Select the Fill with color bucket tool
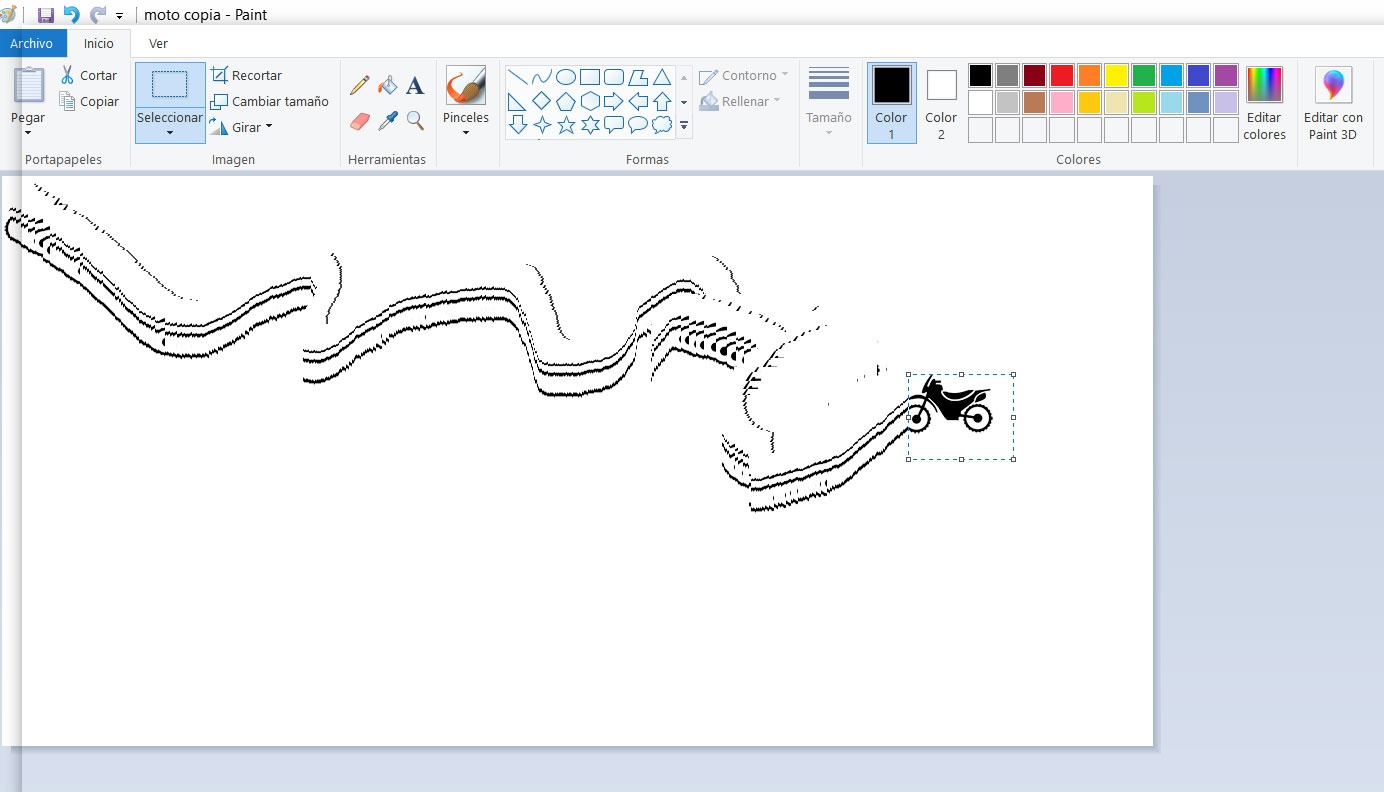Image resolution: width=1384 pixels, height=792 pixels. click(387, 86)
